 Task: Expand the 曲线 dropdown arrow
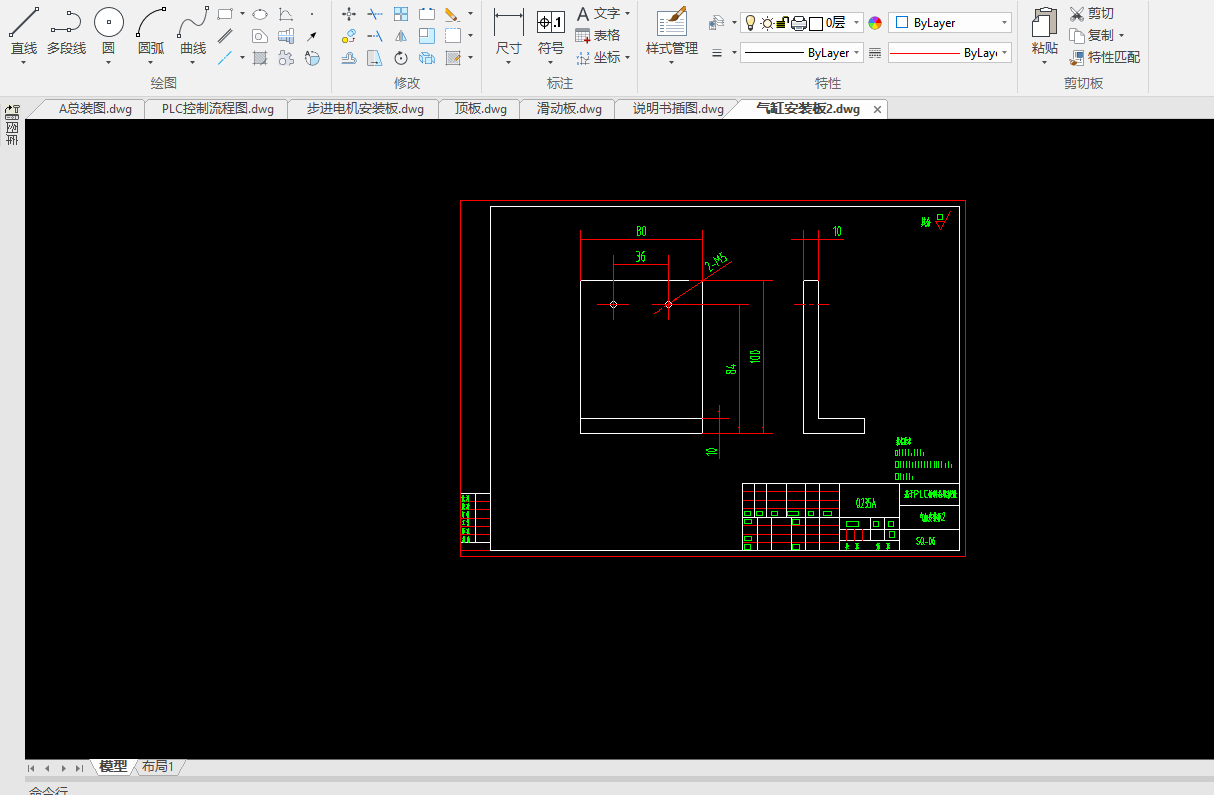coord(193,63)
